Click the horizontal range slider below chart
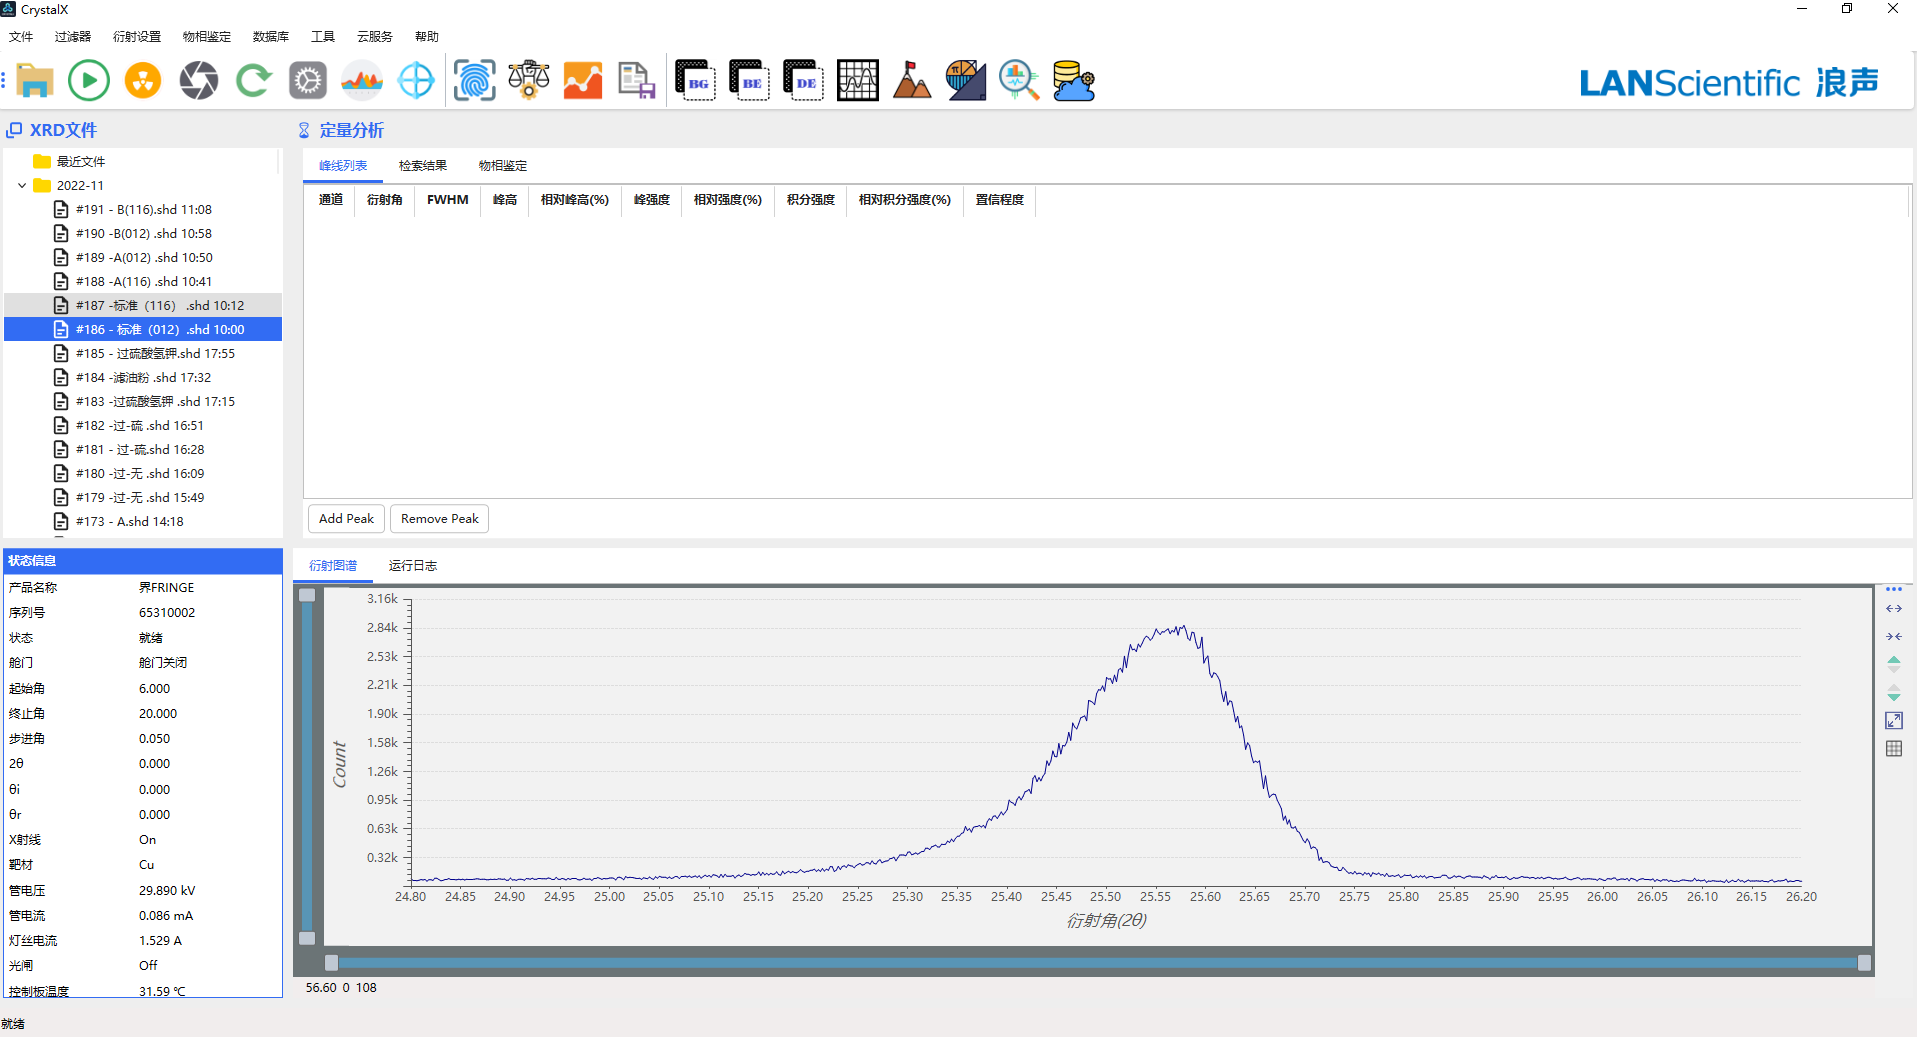Viewport: 1917px width, 1037px height. [x=1097, y=963]
